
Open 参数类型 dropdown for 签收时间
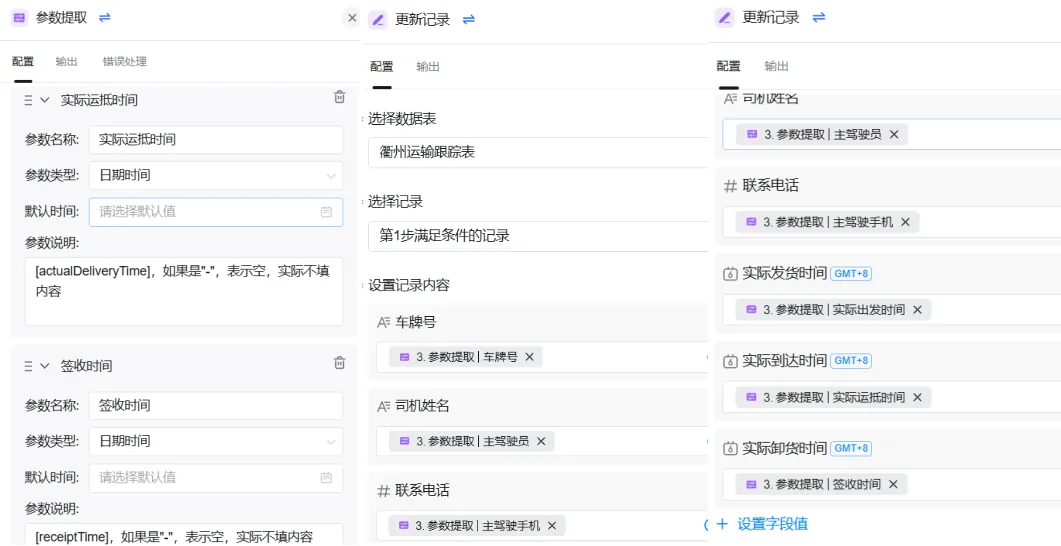[x=216, y=441]
